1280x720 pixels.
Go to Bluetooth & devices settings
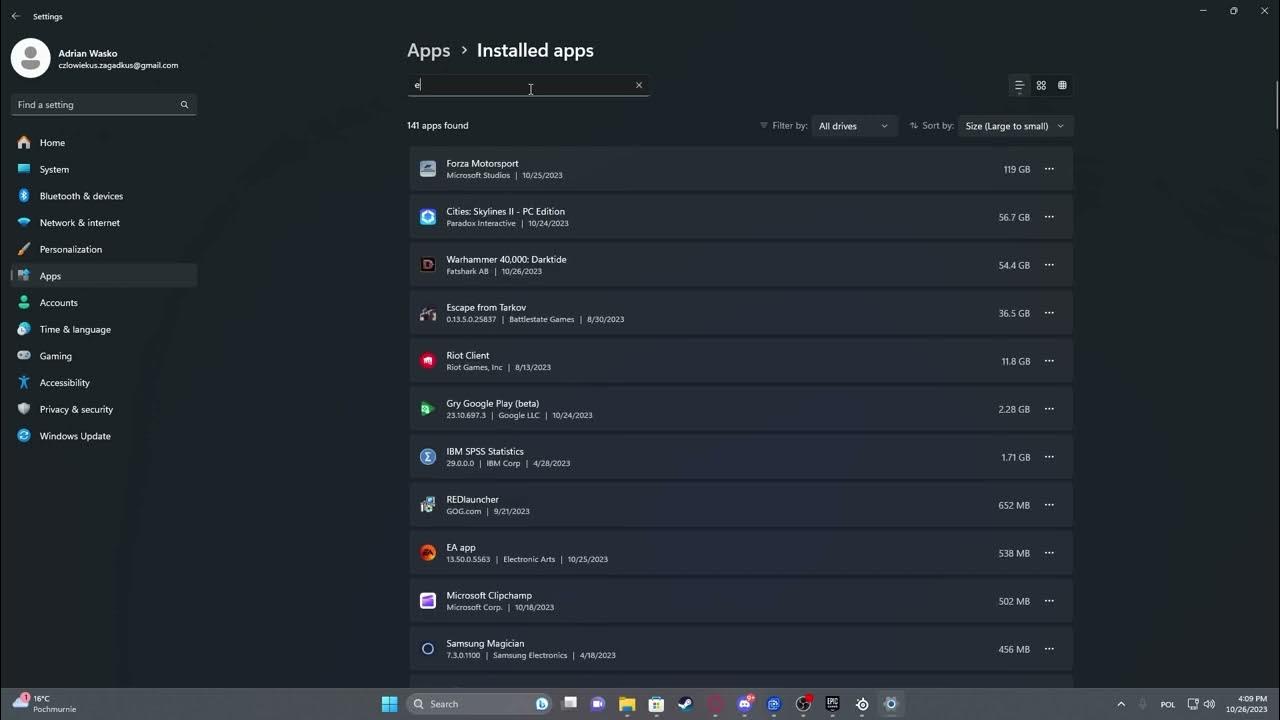104,196
